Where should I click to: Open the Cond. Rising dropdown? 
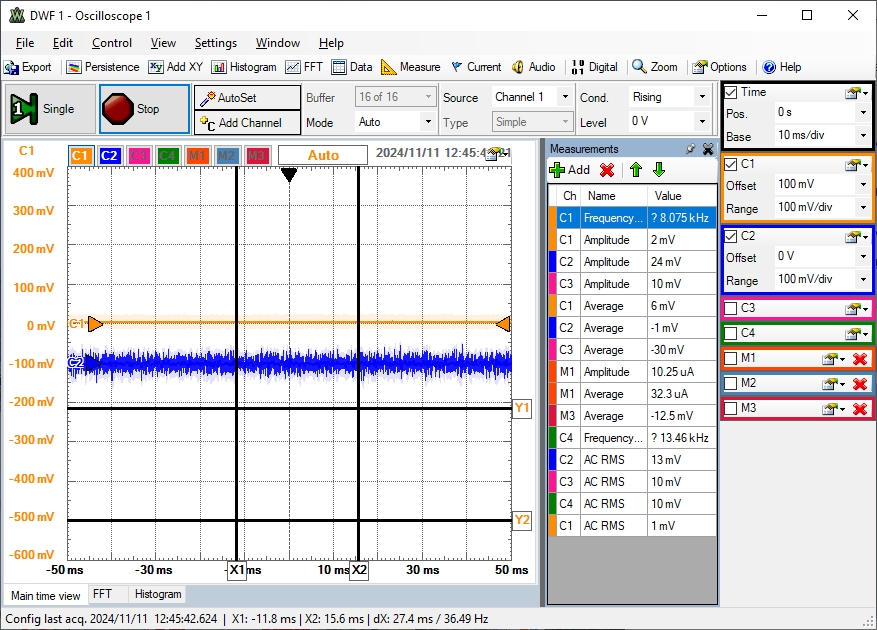668,97
